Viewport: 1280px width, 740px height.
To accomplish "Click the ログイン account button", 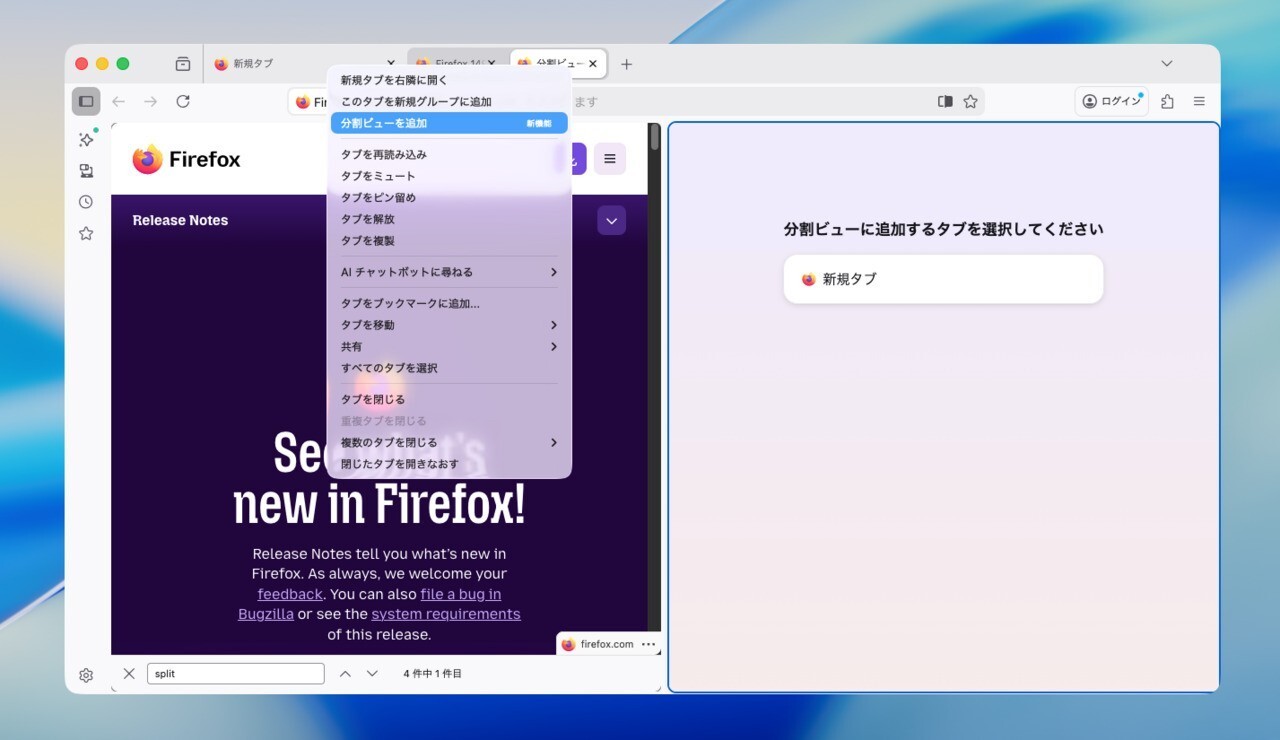I will point(1111,101).
